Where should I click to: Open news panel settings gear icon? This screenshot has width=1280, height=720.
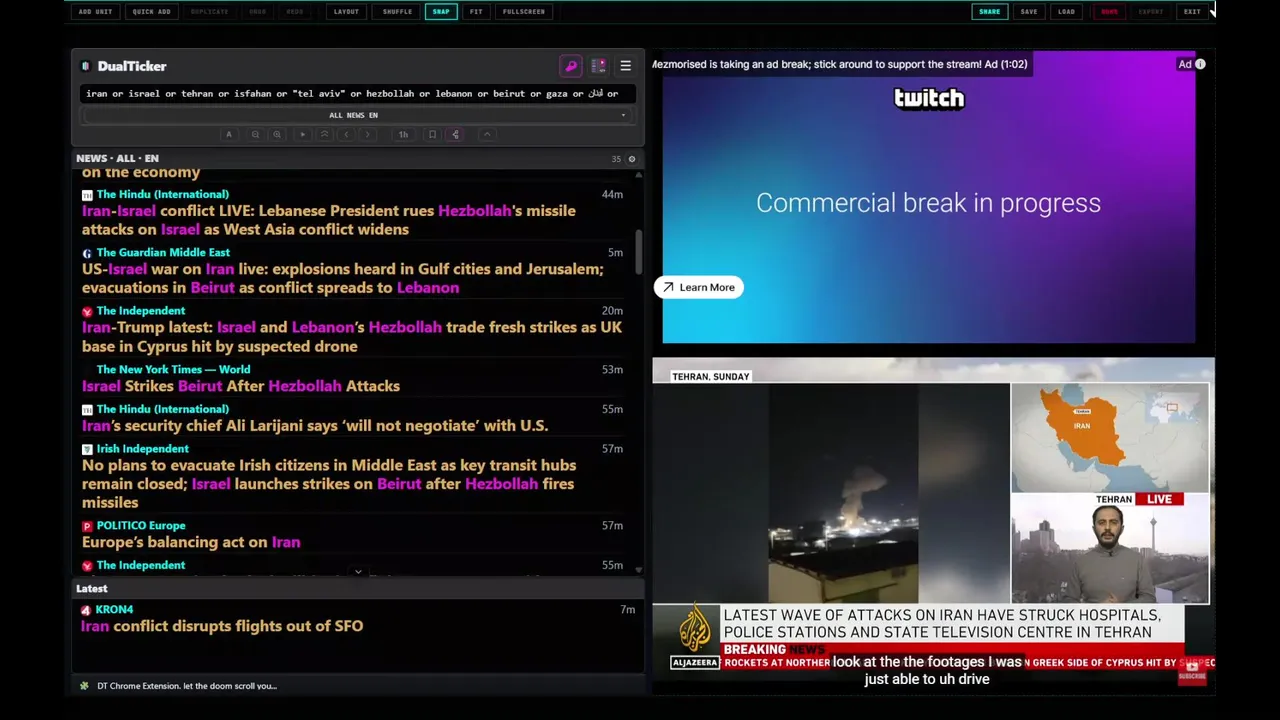point(631,159)
